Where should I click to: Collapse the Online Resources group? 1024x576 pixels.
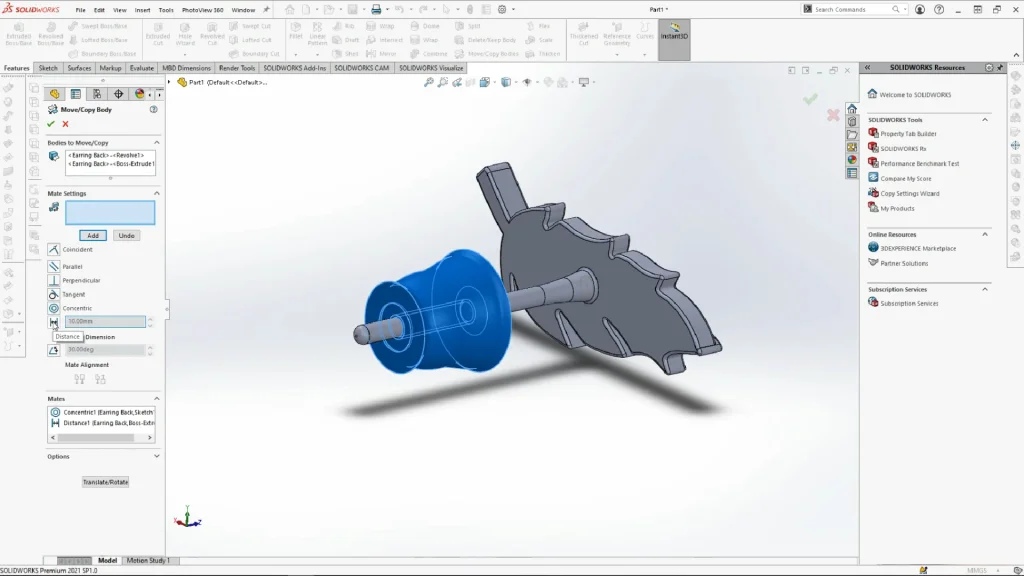pos(985,234)
